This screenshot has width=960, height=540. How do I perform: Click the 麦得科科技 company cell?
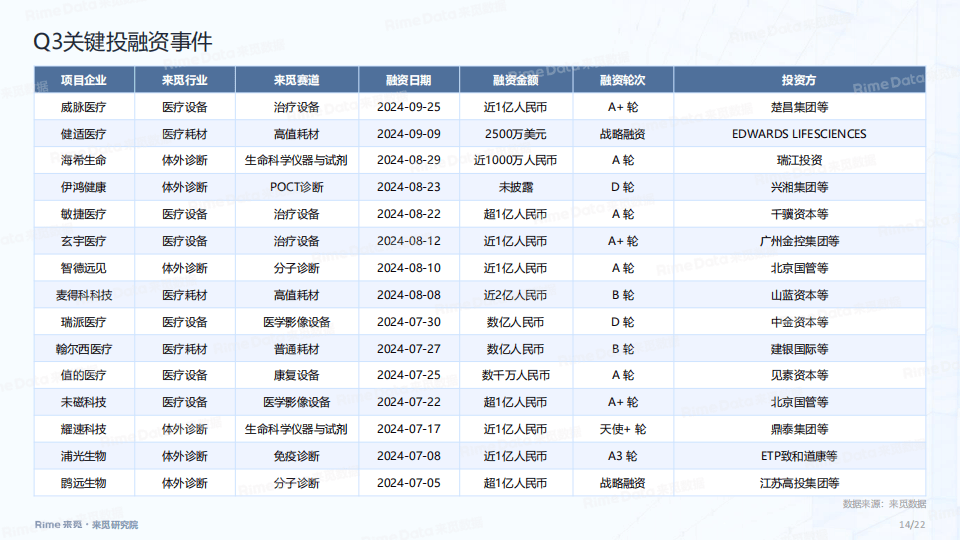pyautogui.click(x=84, y=295)
